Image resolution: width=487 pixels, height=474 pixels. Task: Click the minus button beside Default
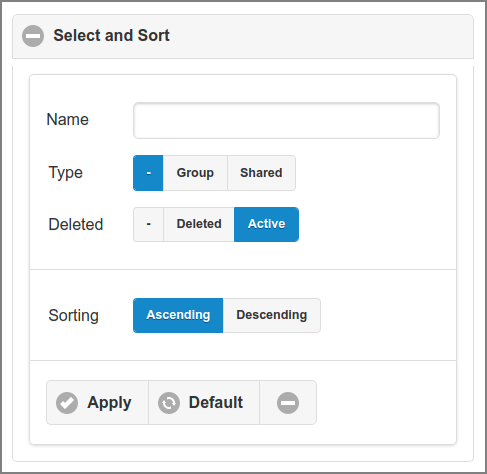[288, 402]
